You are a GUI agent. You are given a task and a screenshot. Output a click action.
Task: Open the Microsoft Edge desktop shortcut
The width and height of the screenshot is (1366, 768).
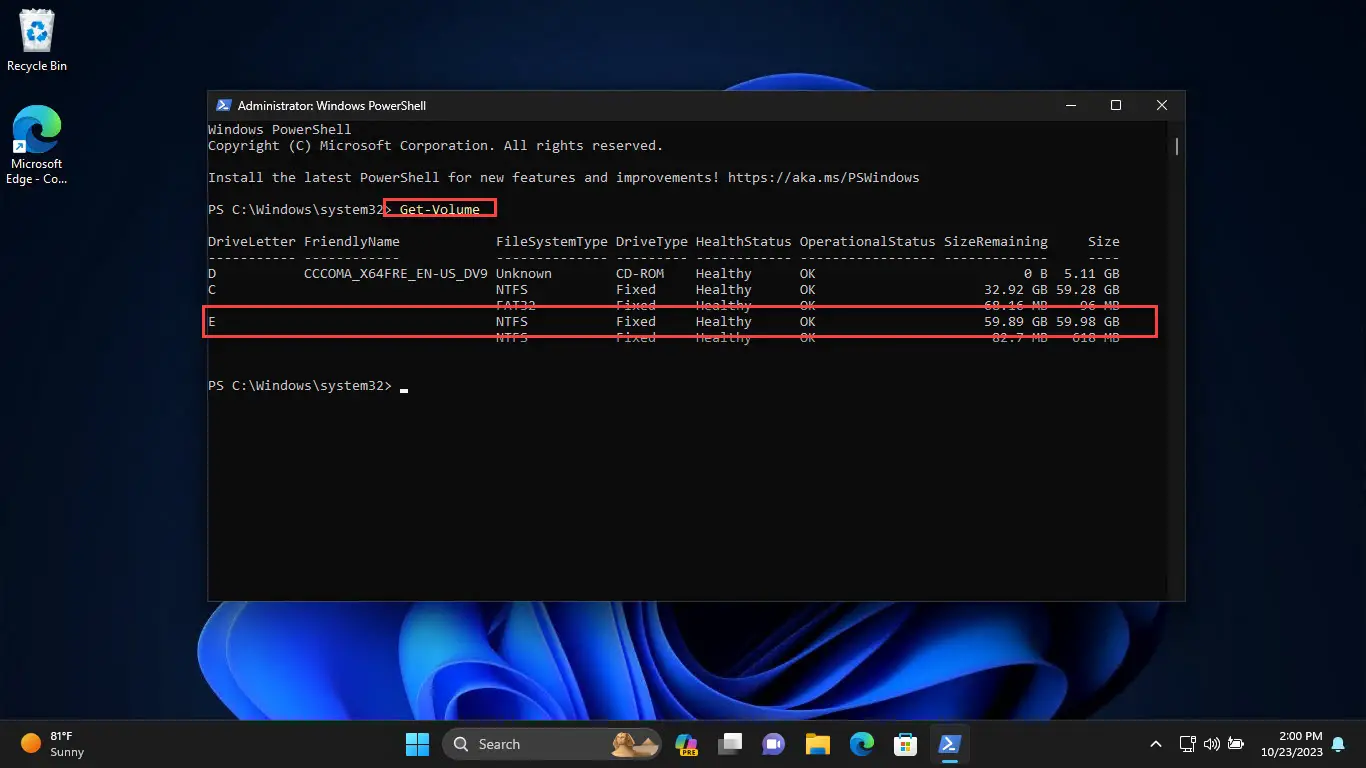point(37,146)
